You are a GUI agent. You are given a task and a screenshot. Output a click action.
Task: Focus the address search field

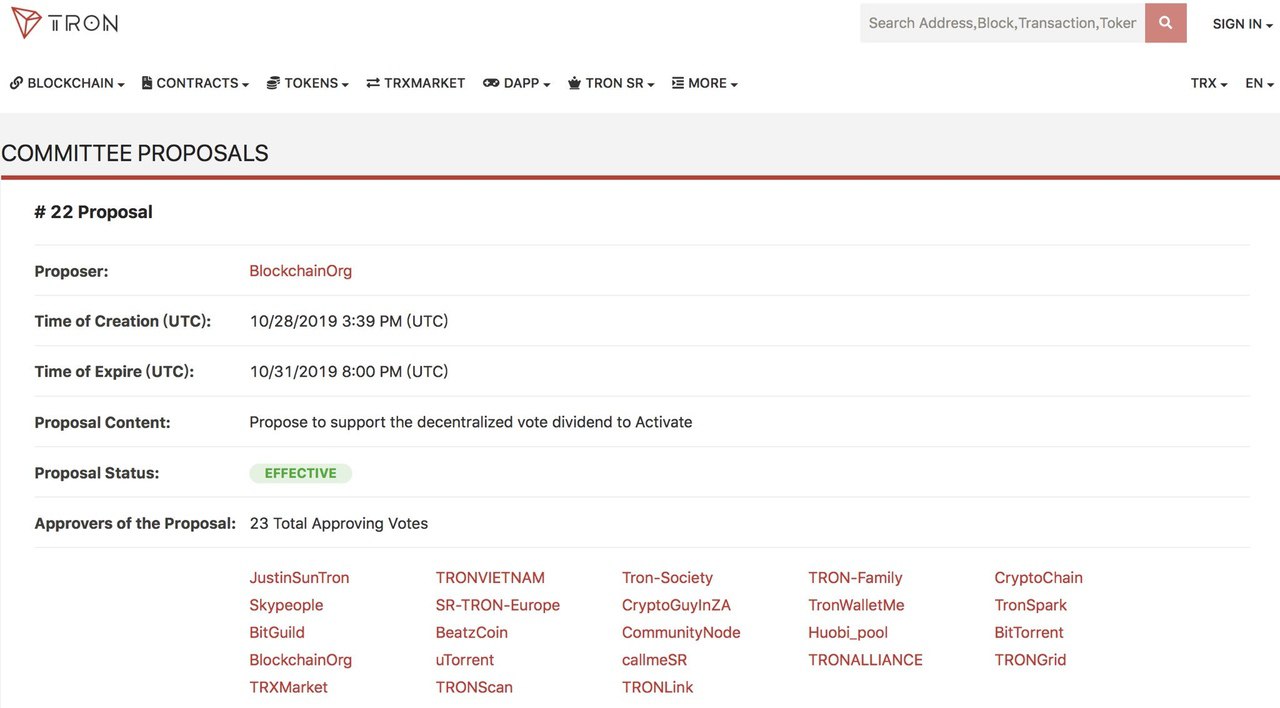click(x=1002, y=23)
